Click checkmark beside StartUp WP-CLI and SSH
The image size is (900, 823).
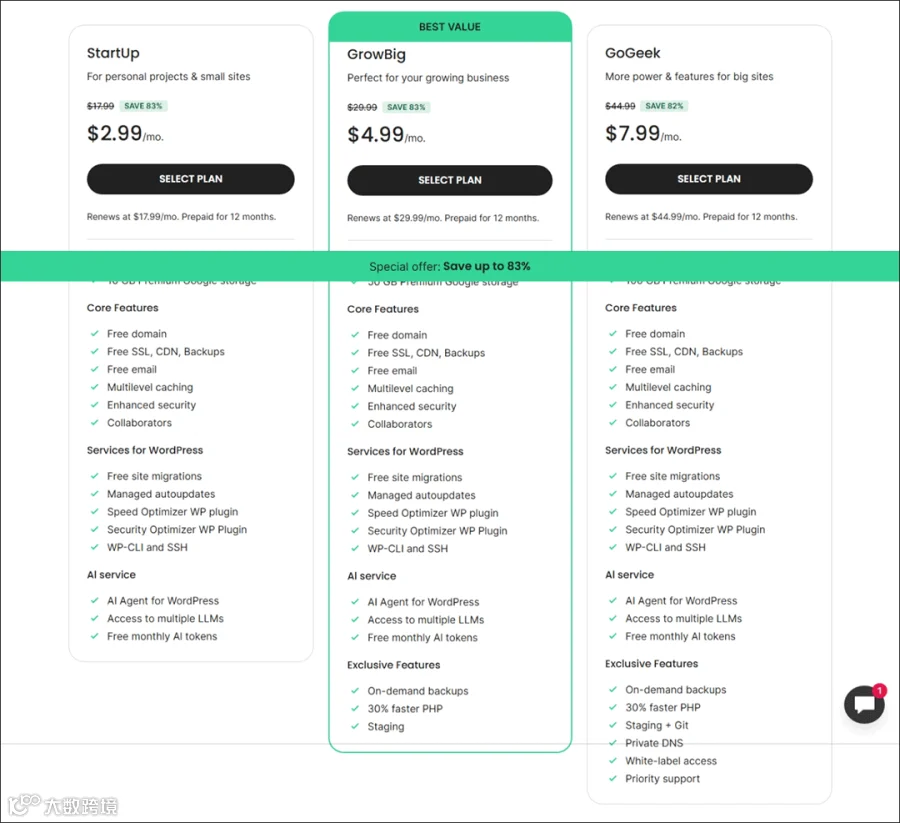95,548
